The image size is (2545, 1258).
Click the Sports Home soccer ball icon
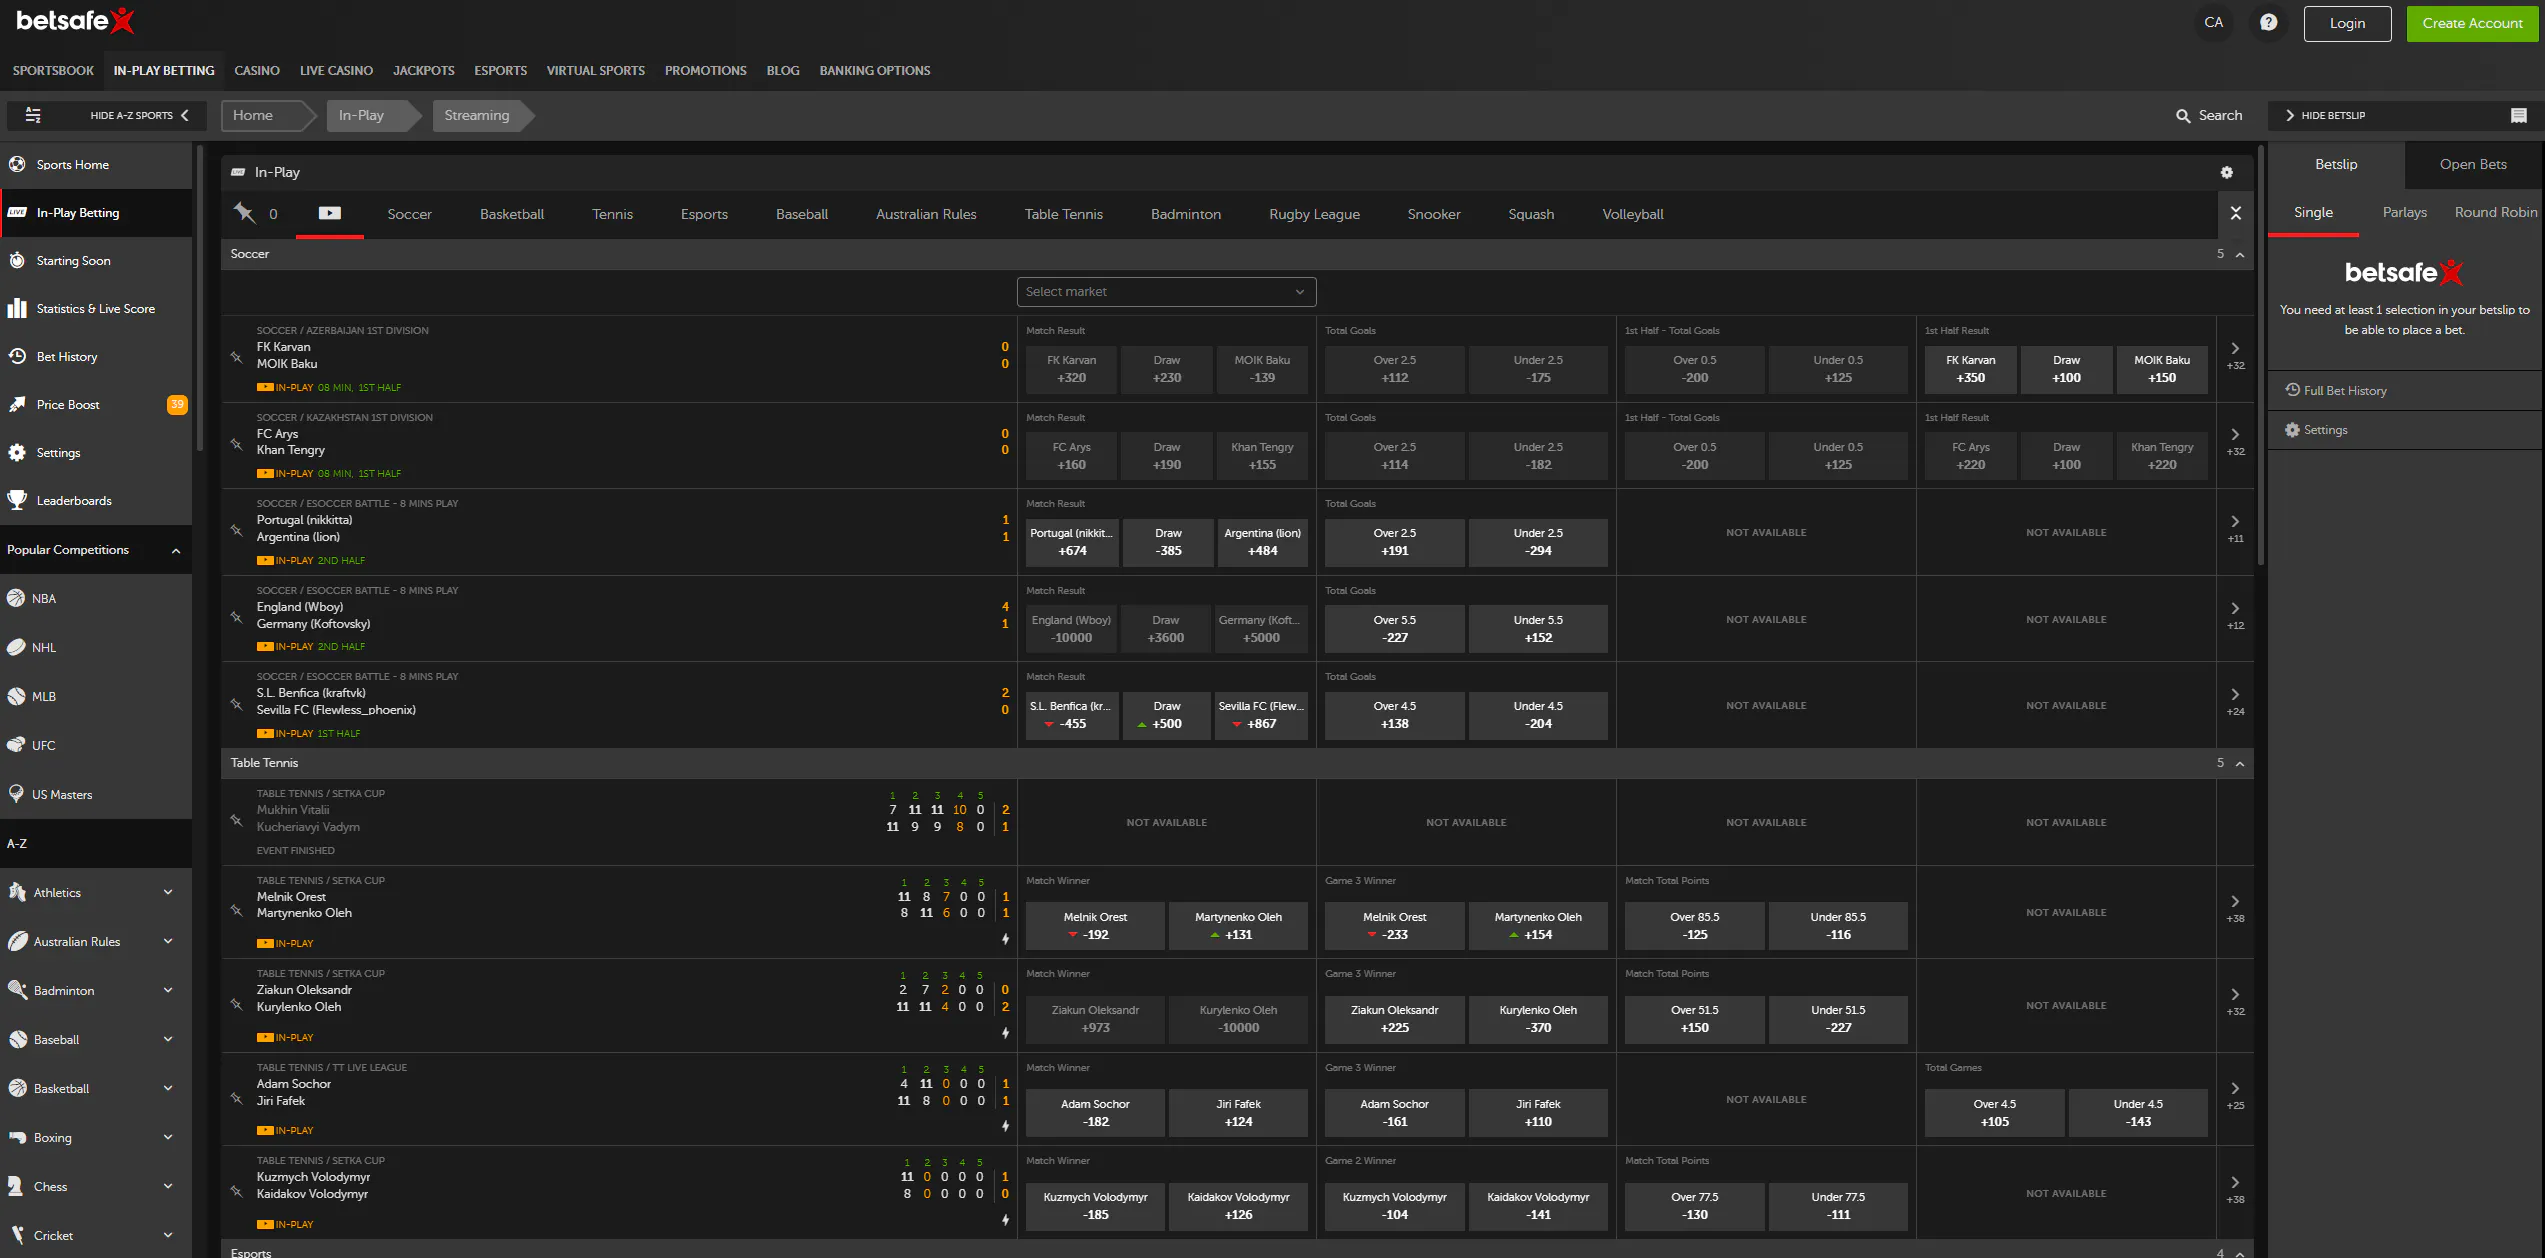tap(17, 164)
